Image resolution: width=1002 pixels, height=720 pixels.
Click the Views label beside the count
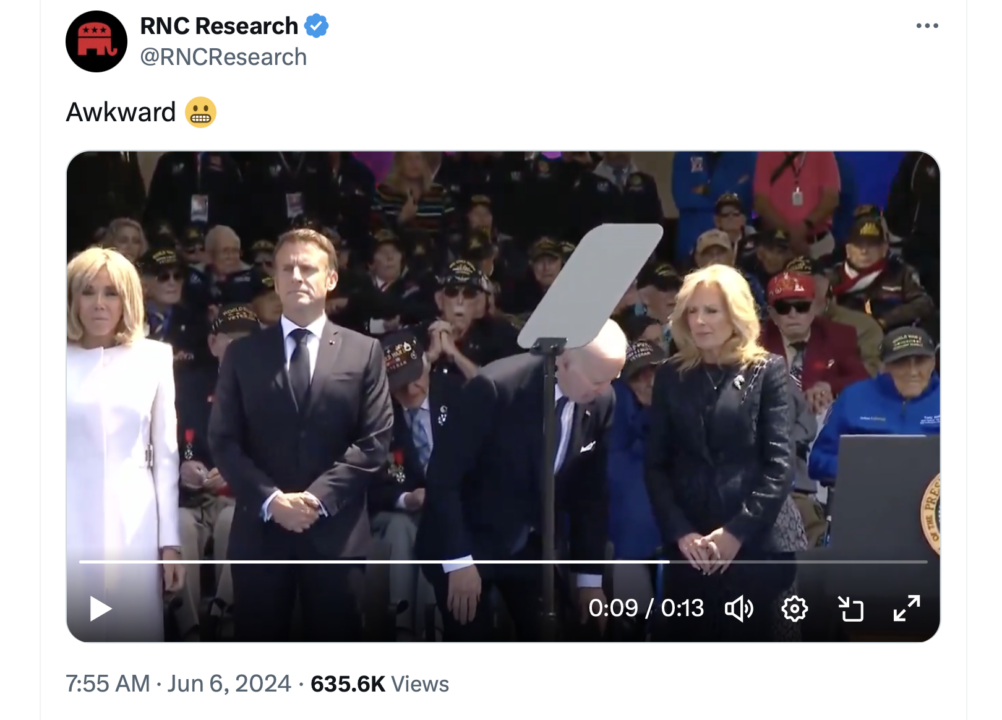click(420, 684)
